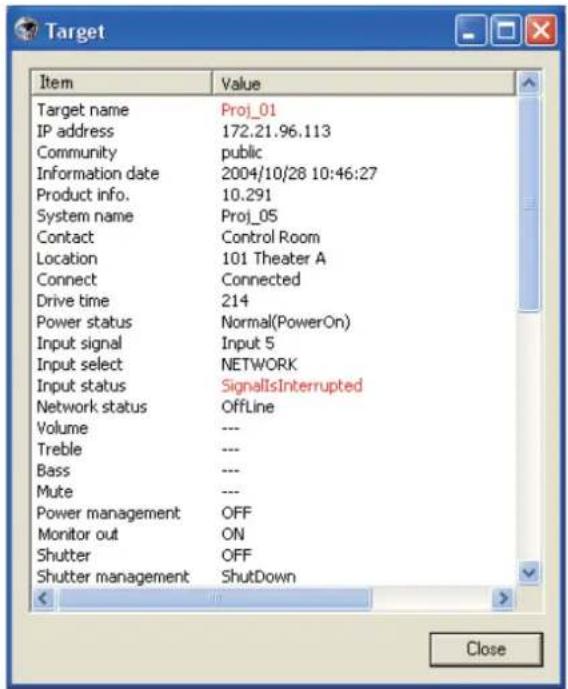Viewport: 568px width, 689px height.
Task: Select the Shutter row label
Action: pos(63,555)
